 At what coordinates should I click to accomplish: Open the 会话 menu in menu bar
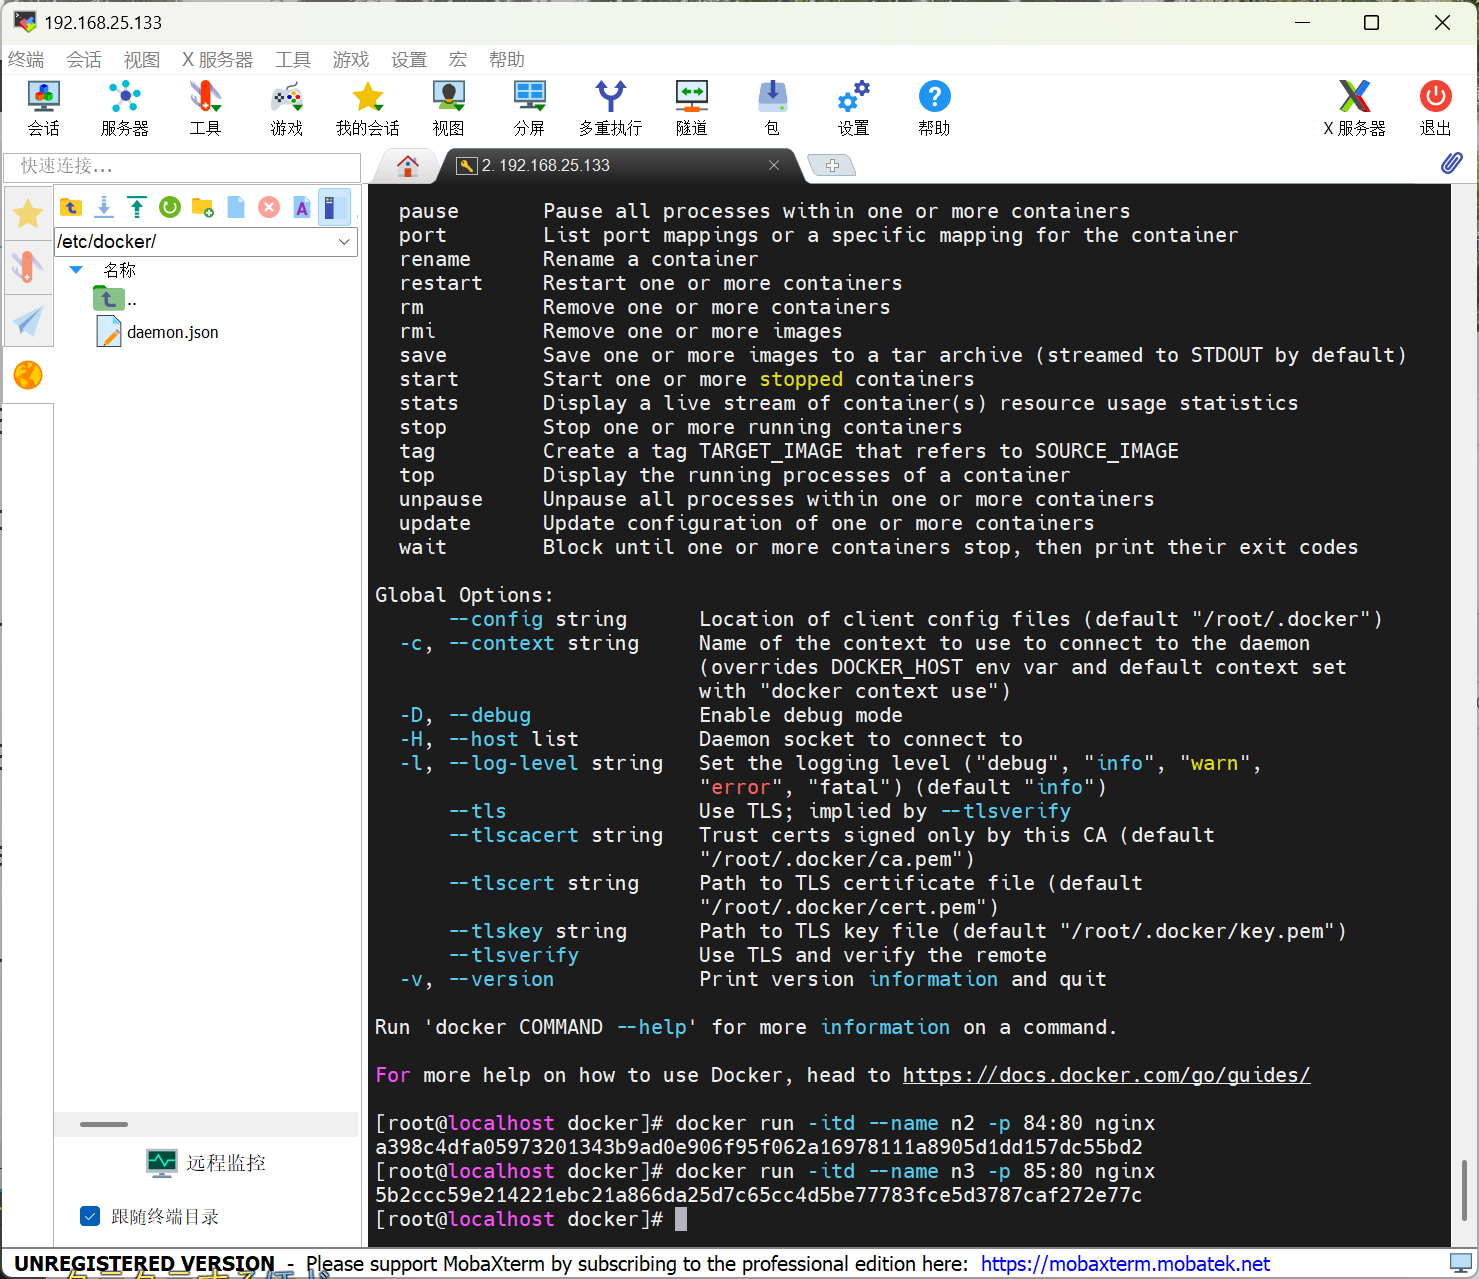[84, 60]
